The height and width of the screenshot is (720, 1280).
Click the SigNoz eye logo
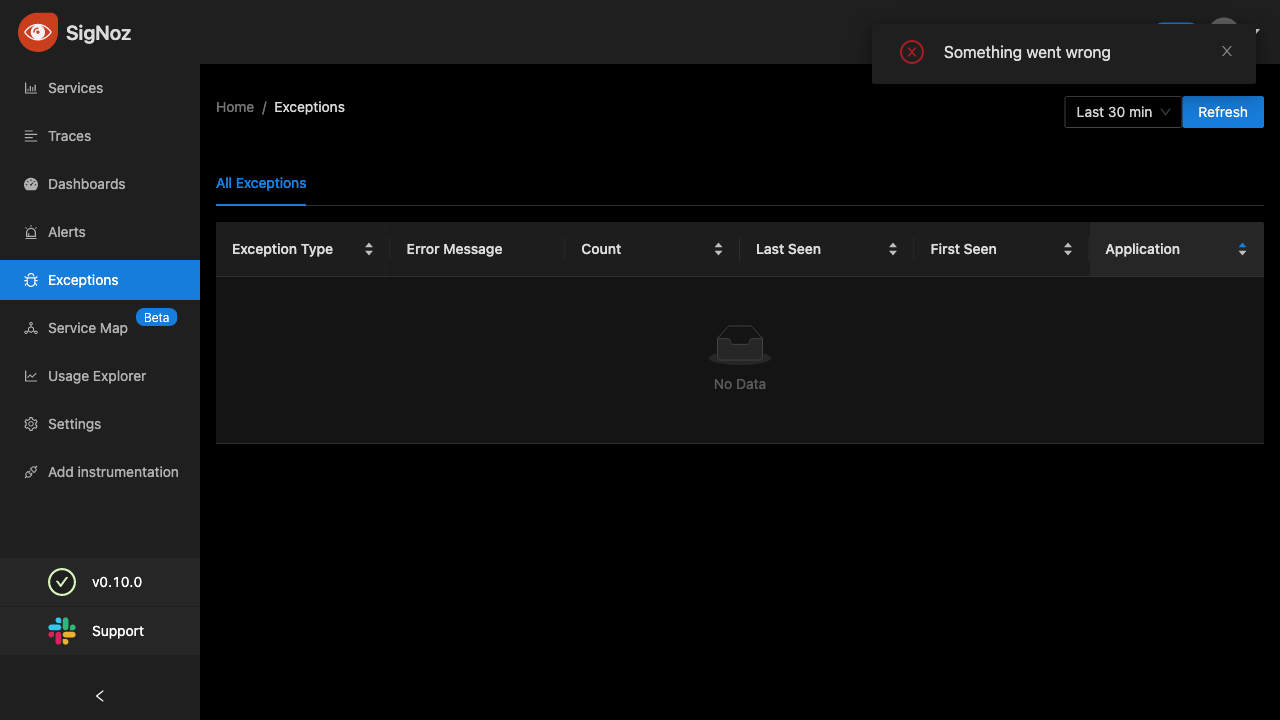point(38,32)
